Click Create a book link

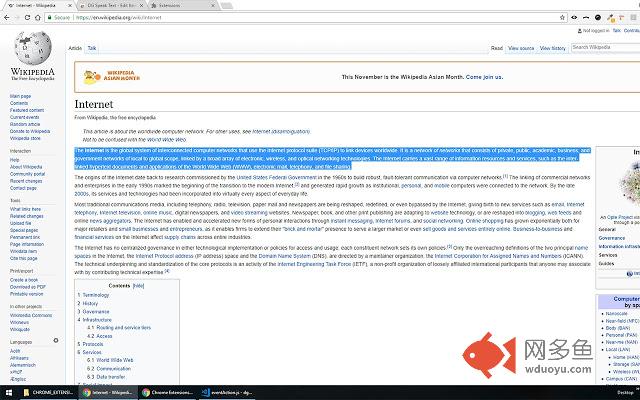24,280
